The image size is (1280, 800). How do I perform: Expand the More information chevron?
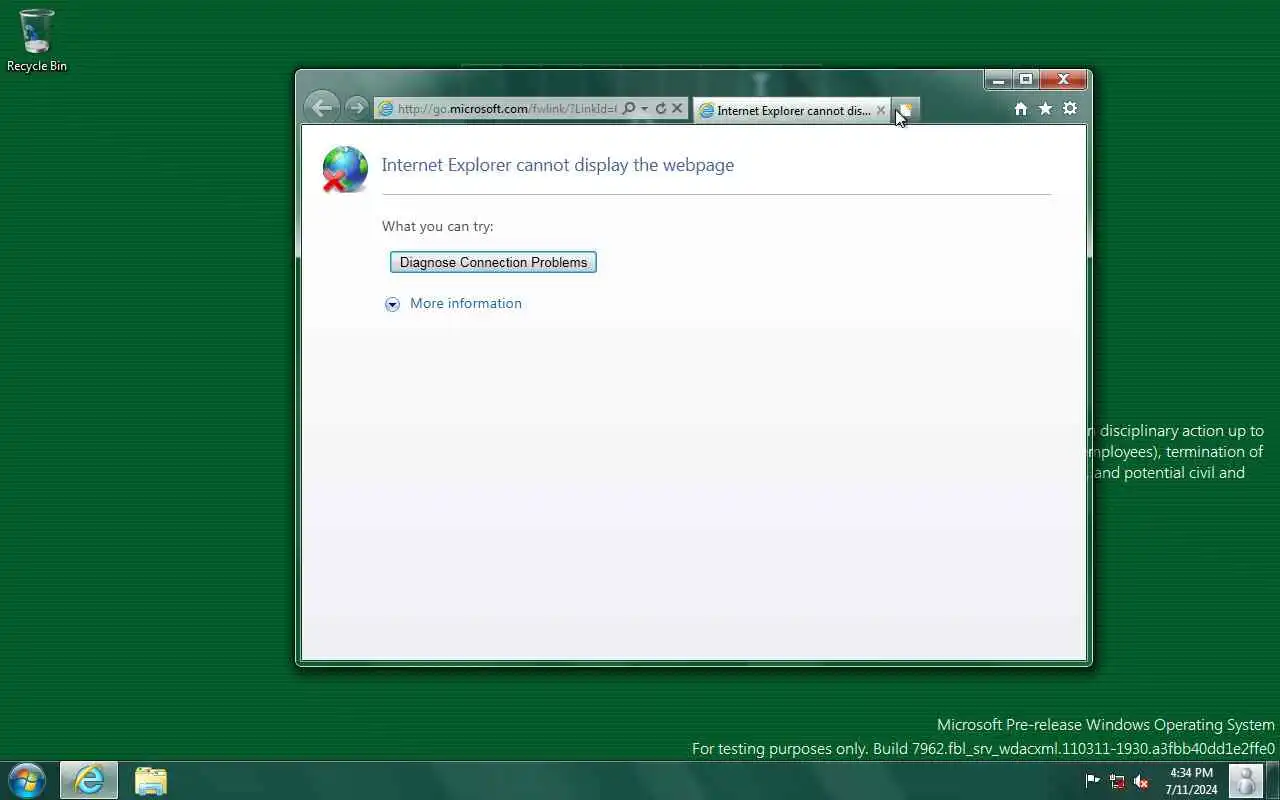(392, 304)
